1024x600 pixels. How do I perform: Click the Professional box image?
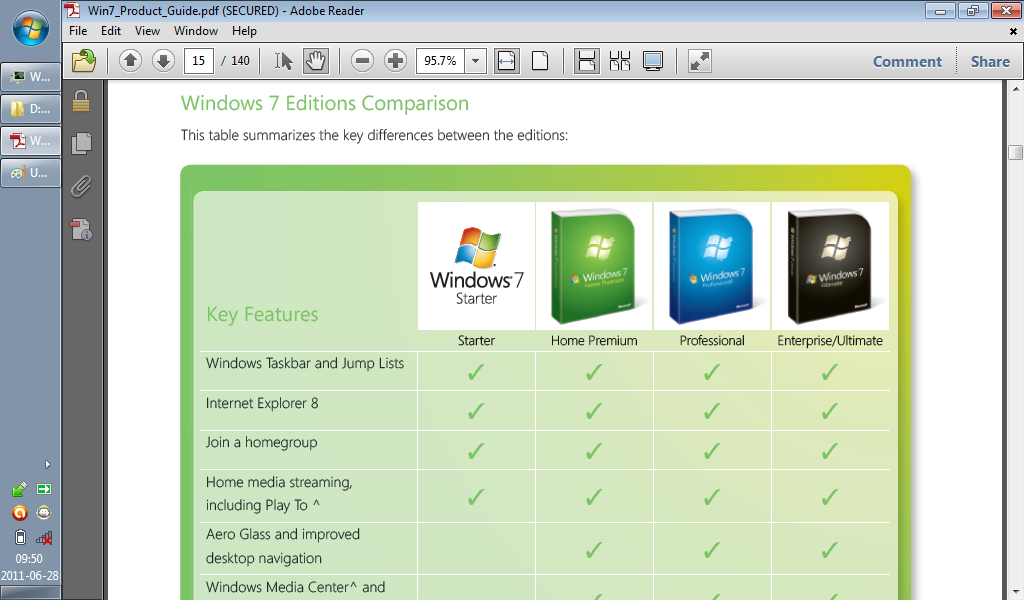[x=712, y=266]
